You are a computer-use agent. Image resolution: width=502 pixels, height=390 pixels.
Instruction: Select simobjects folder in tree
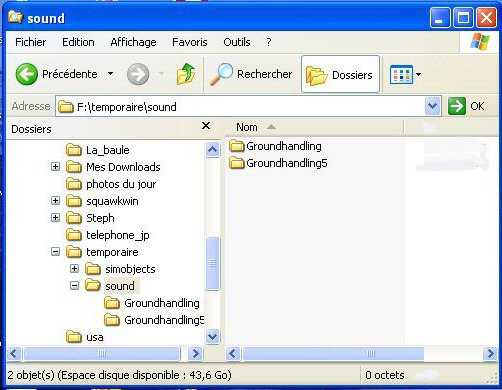pyautogui.click(x=120, y=269)
